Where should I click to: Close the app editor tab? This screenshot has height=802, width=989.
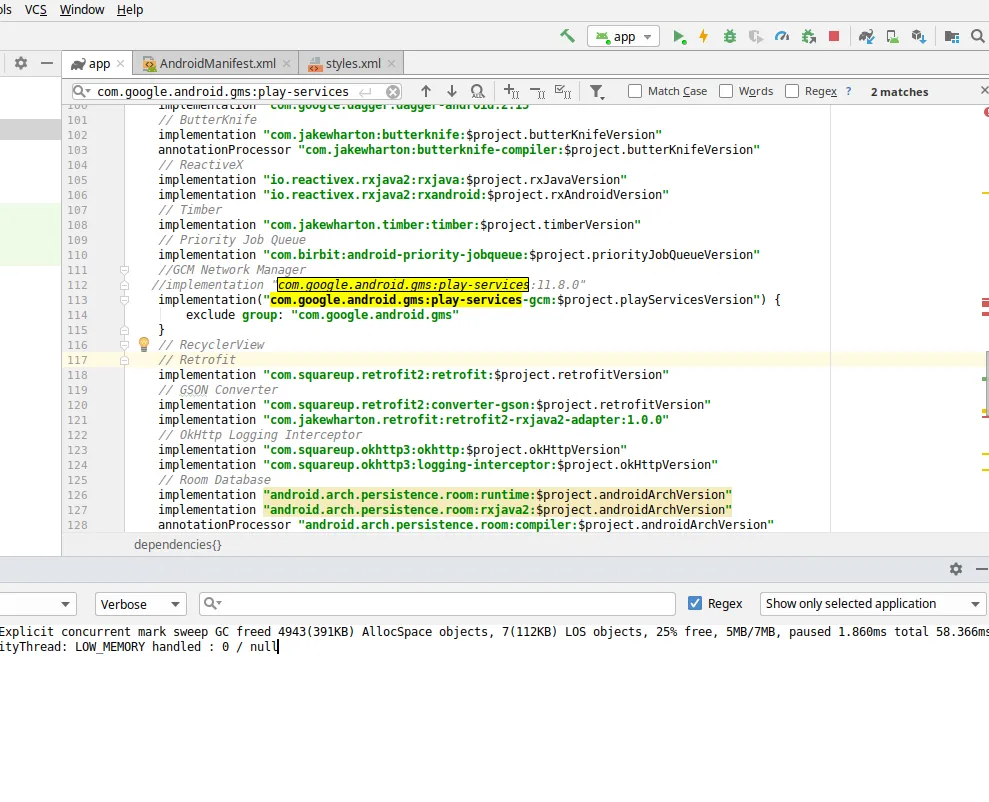(120, 64)
